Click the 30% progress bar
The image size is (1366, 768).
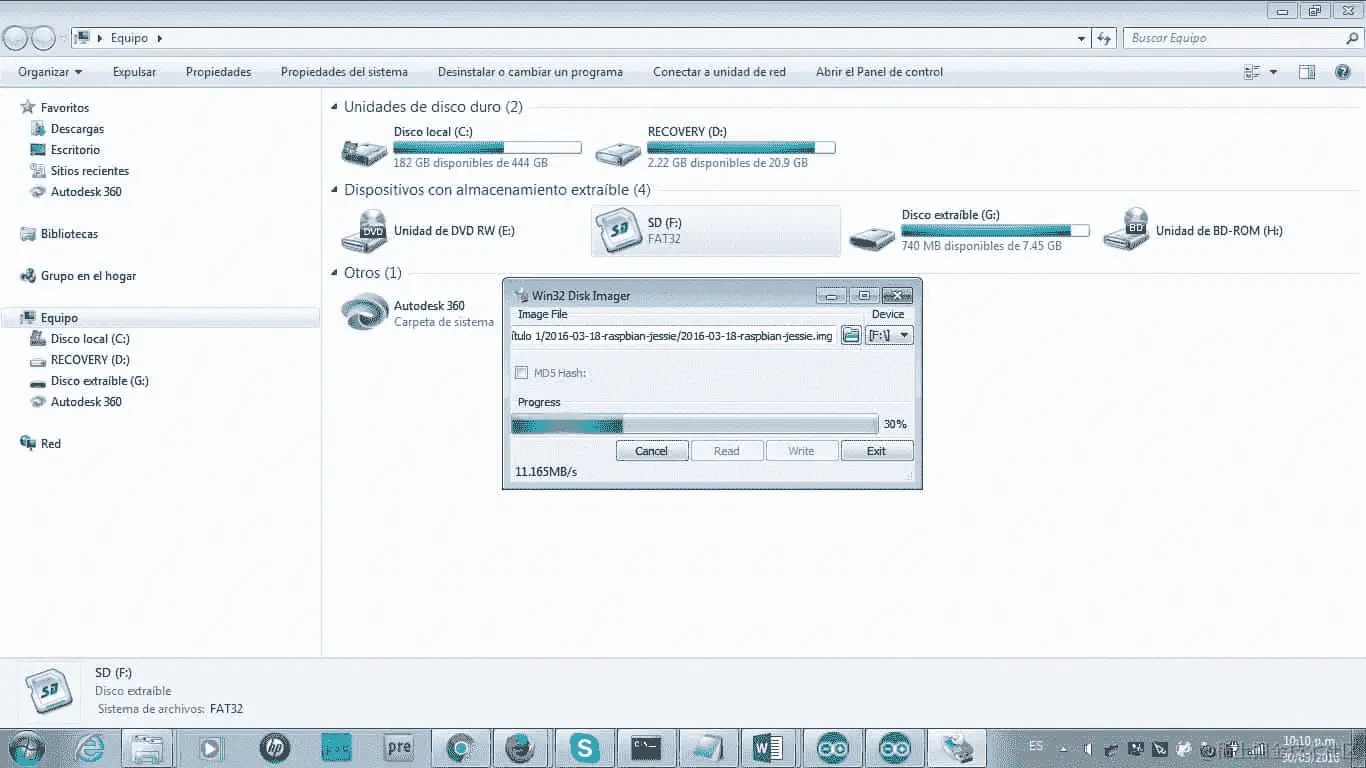694,425
